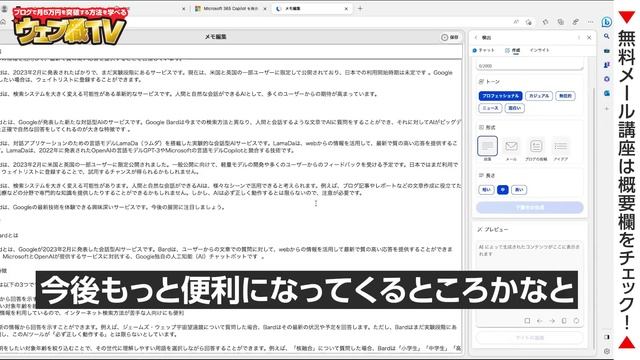Select the 熱狂的 tone option

565,96
